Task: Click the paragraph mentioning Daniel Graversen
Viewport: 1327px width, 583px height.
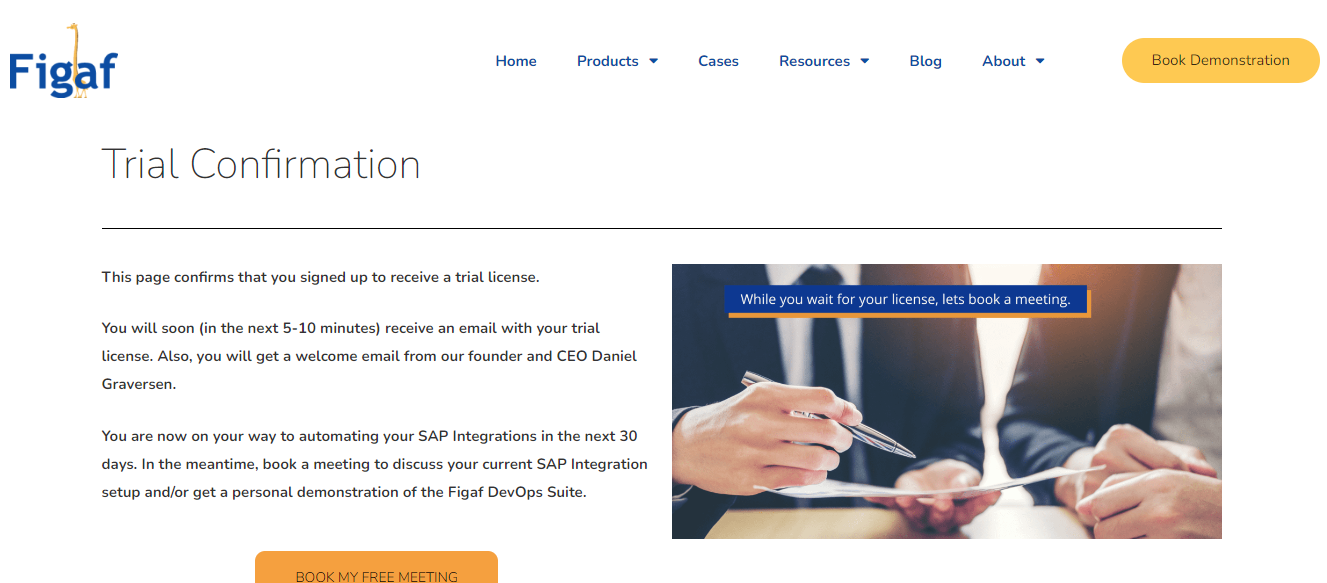Action: point(370,356)
